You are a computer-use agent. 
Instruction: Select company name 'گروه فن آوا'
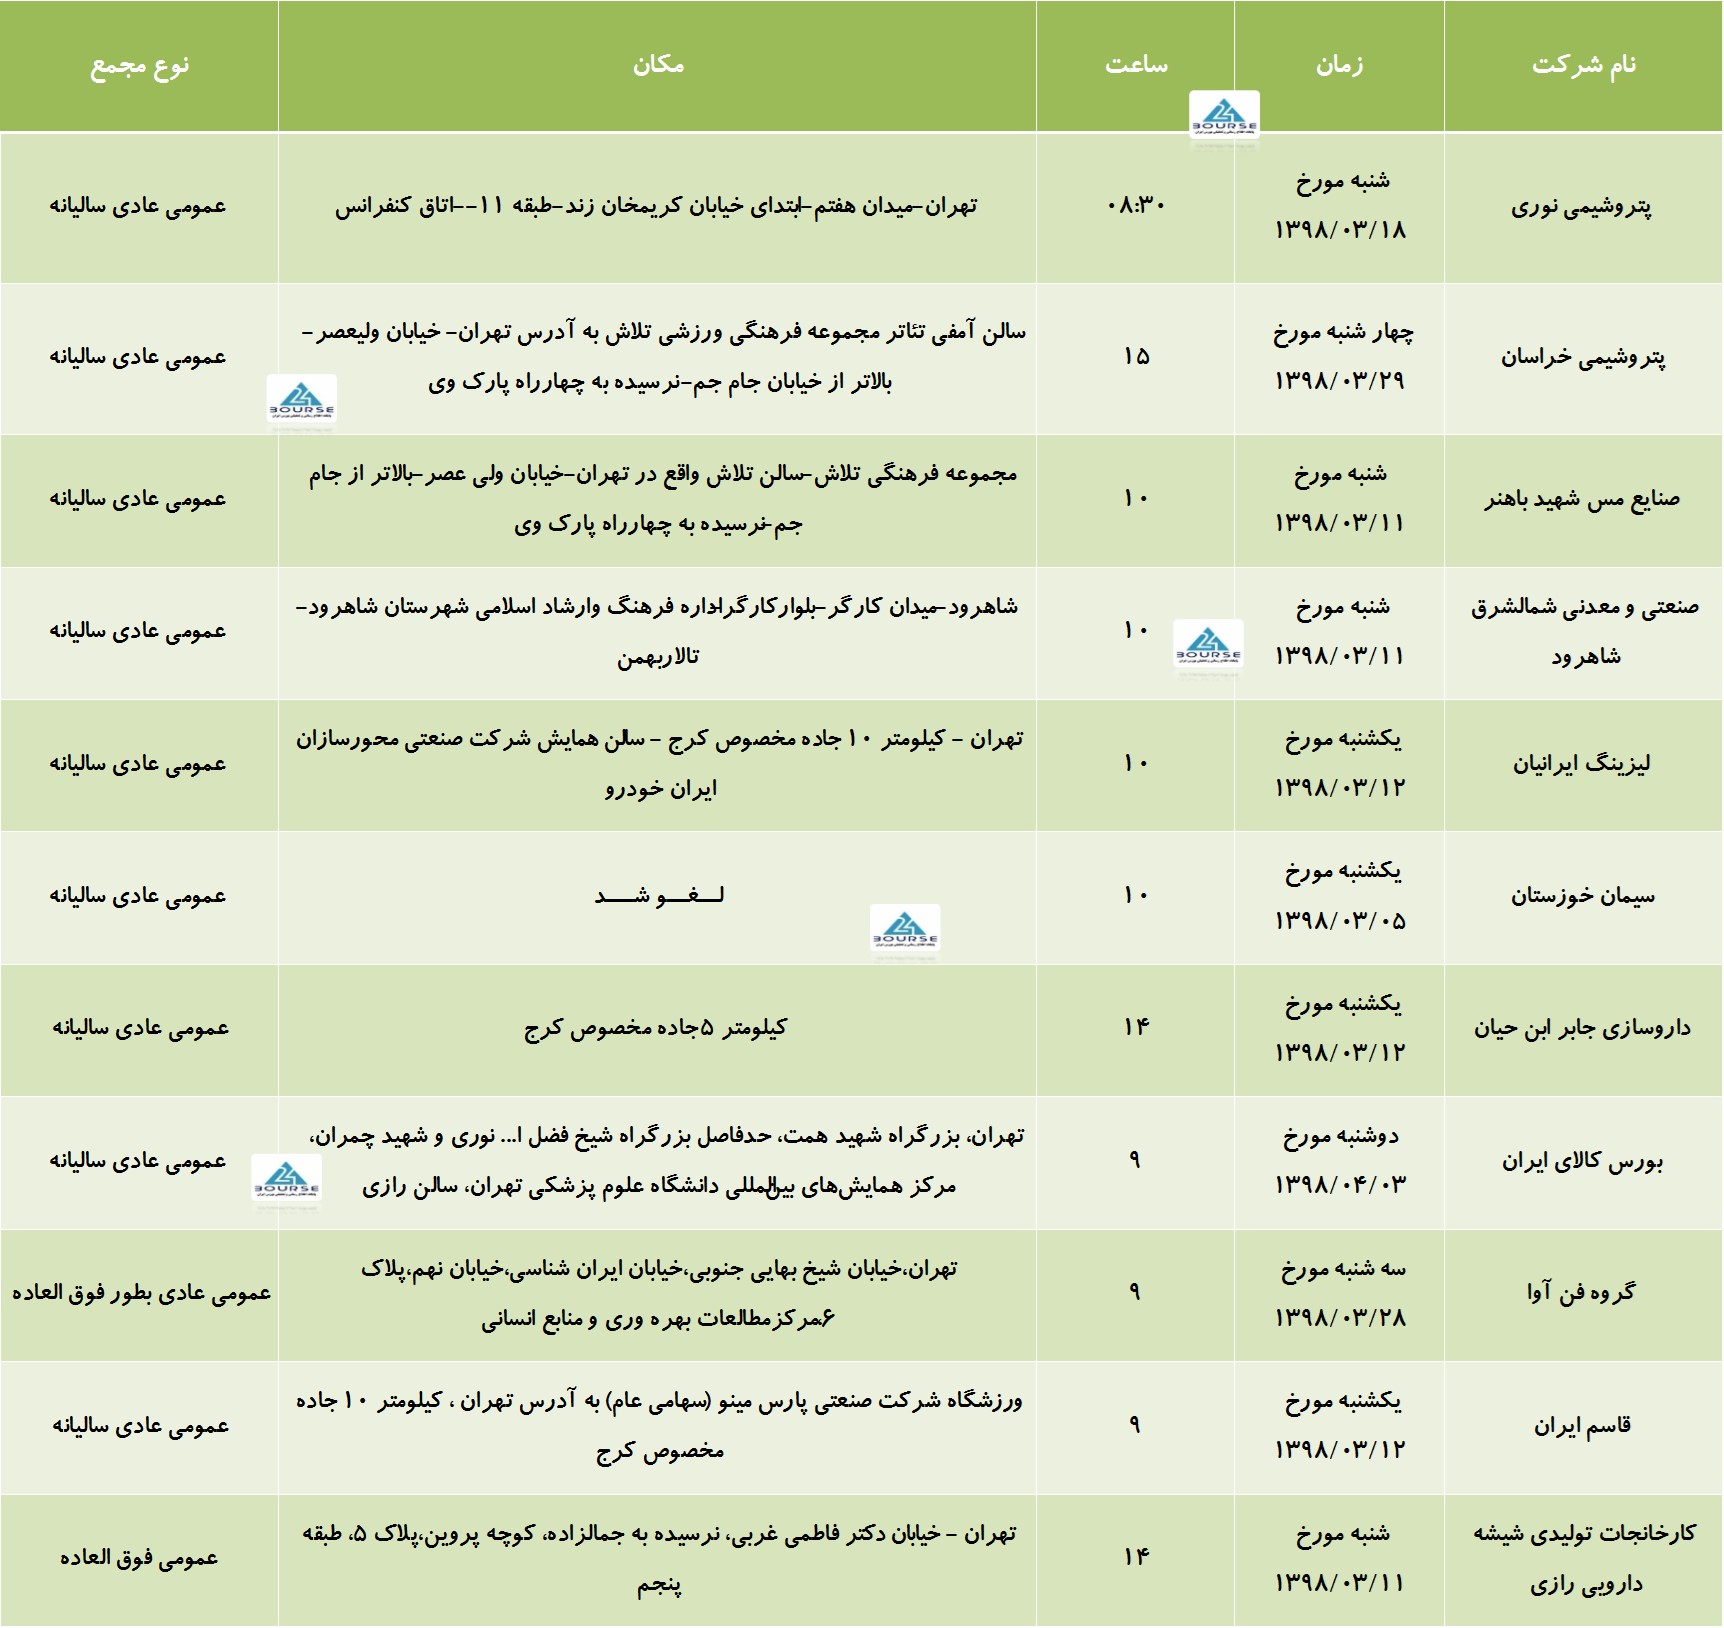click(1581, 1292)
